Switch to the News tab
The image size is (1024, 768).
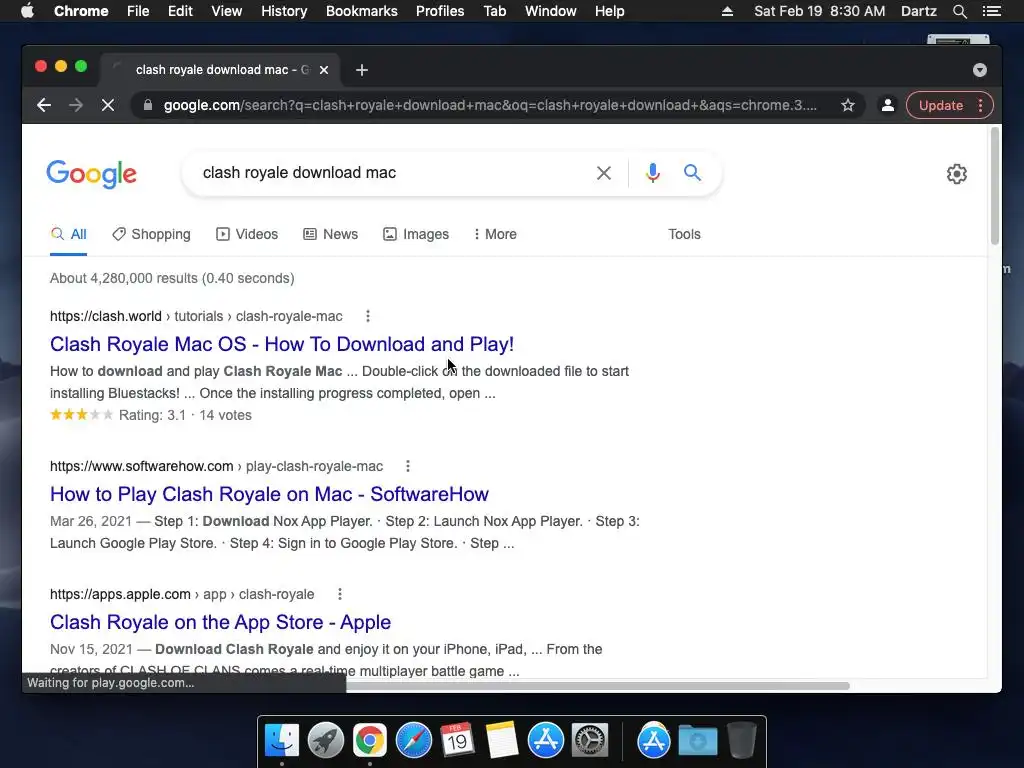coord(330,234)
